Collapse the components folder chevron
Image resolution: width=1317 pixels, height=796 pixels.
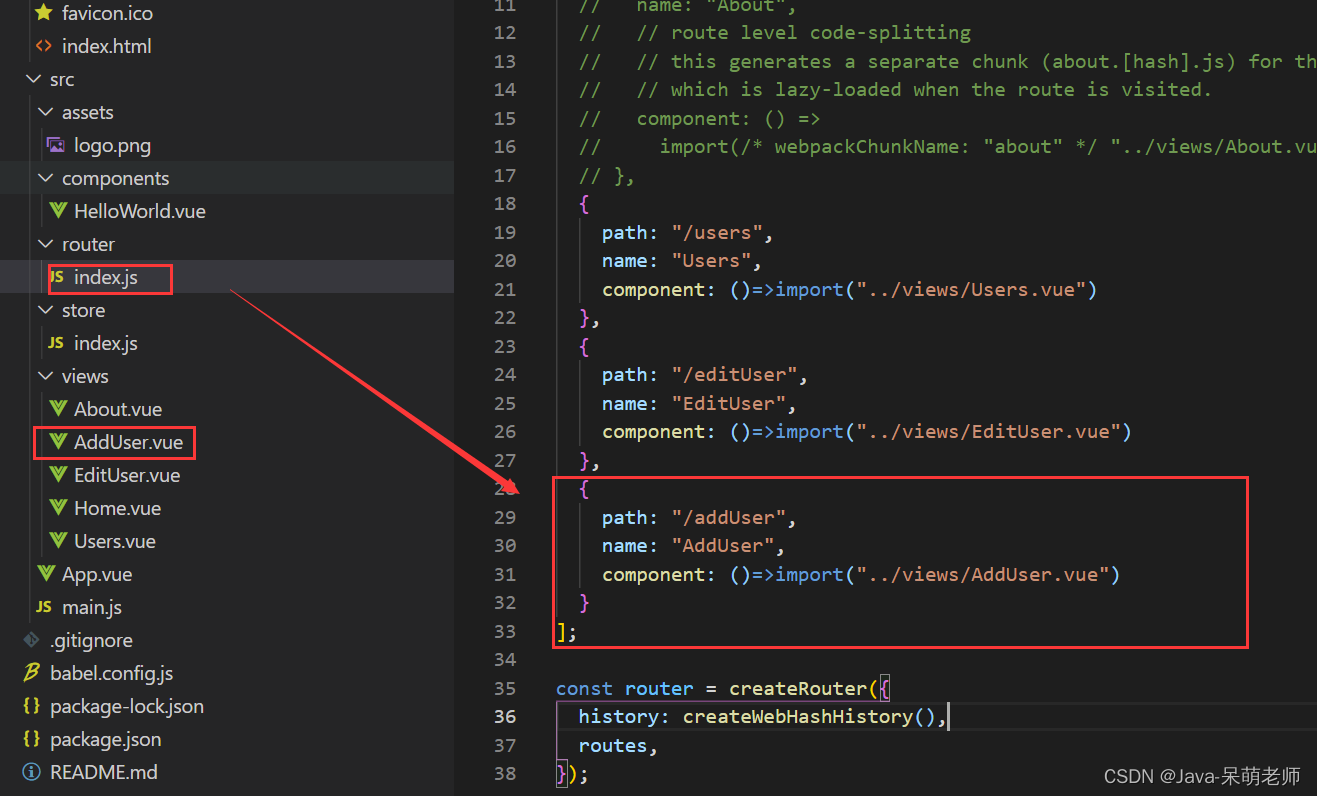(x=46, y=178)
